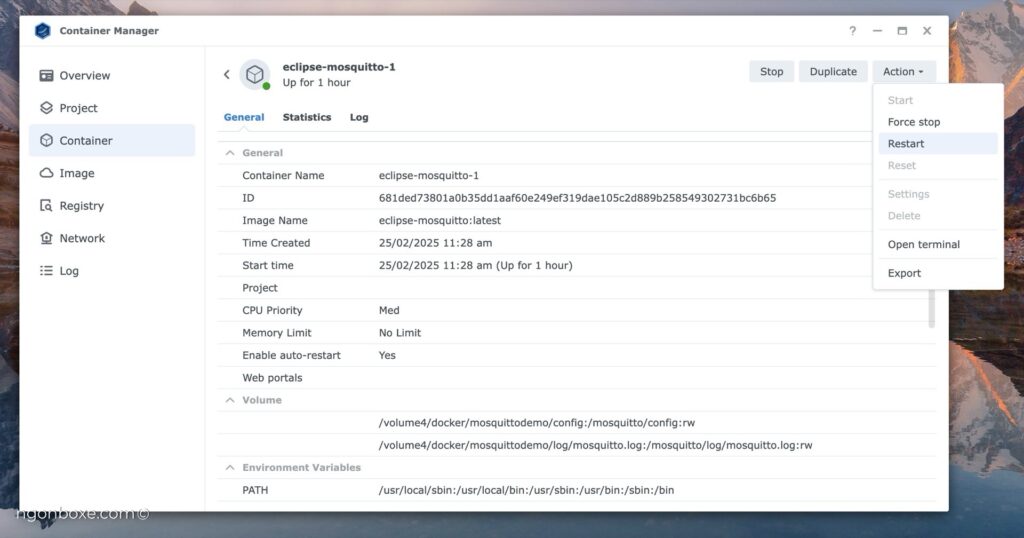Minimize the Container Manager window

coord(877,31)
